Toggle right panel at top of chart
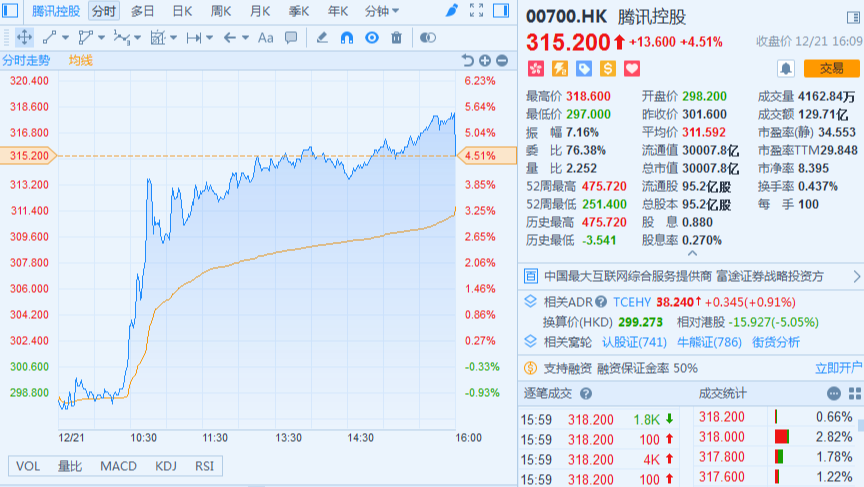864x487 pixels. [x=502, y=11]
